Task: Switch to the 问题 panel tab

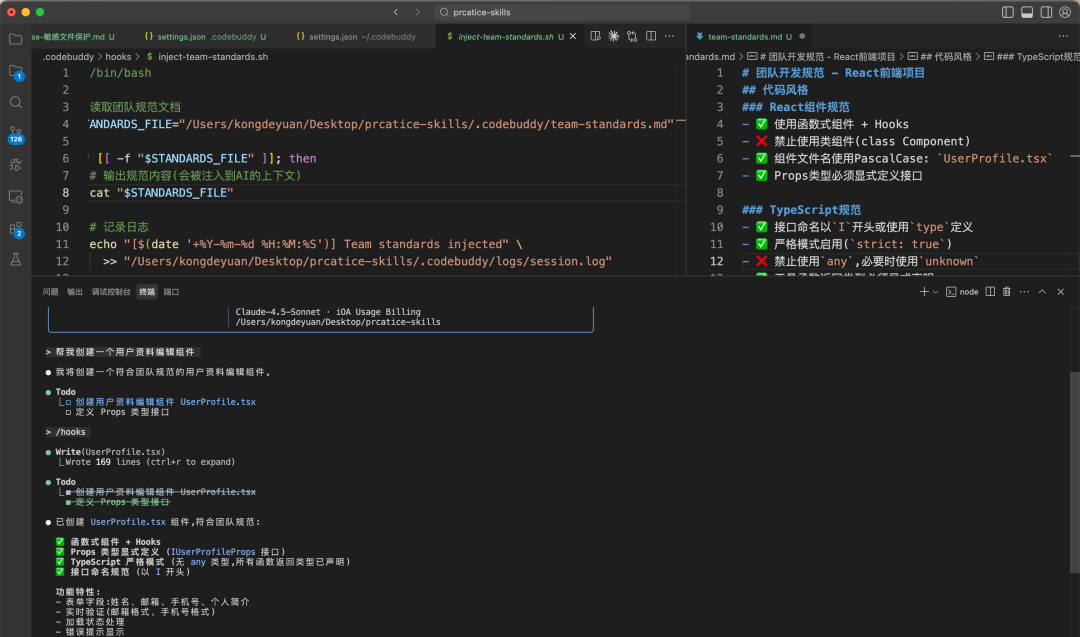Action: tap(50, 292)
